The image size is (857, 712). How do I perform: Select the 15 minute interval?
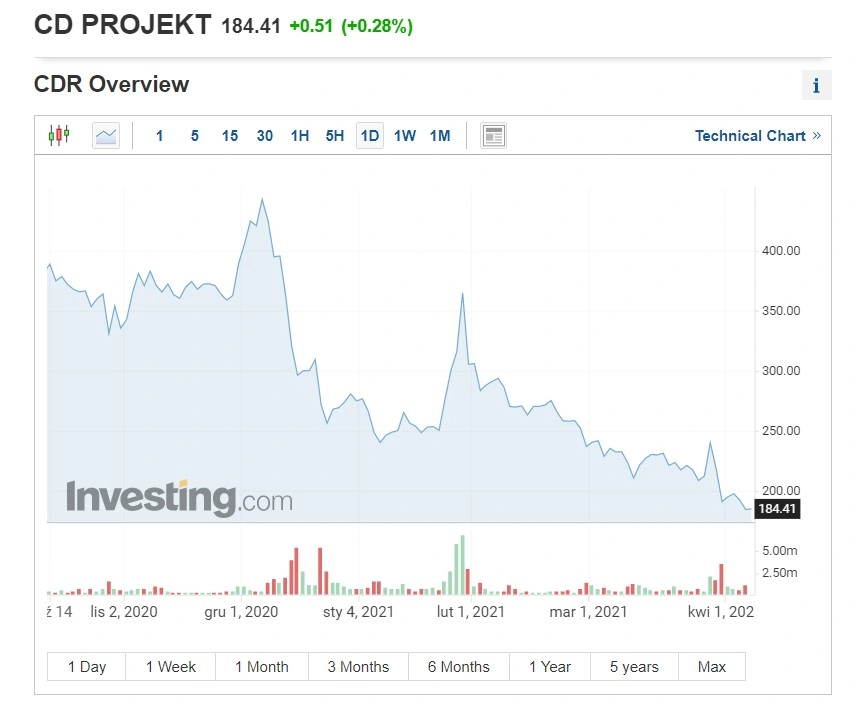230,136
